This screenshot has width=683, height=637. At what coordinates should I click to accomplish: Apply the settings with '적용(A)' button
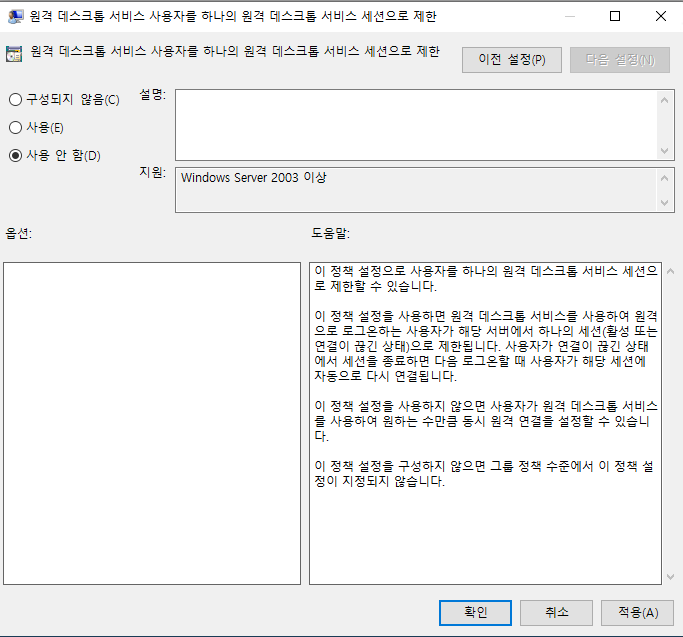[637, 612]
